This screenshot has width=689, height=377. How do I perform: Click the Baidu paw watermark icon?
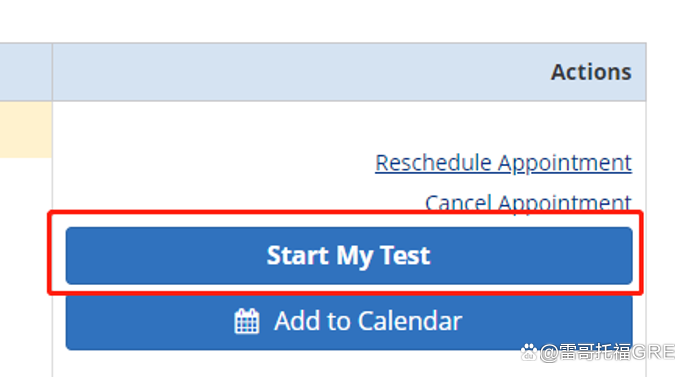pos(529,352)
